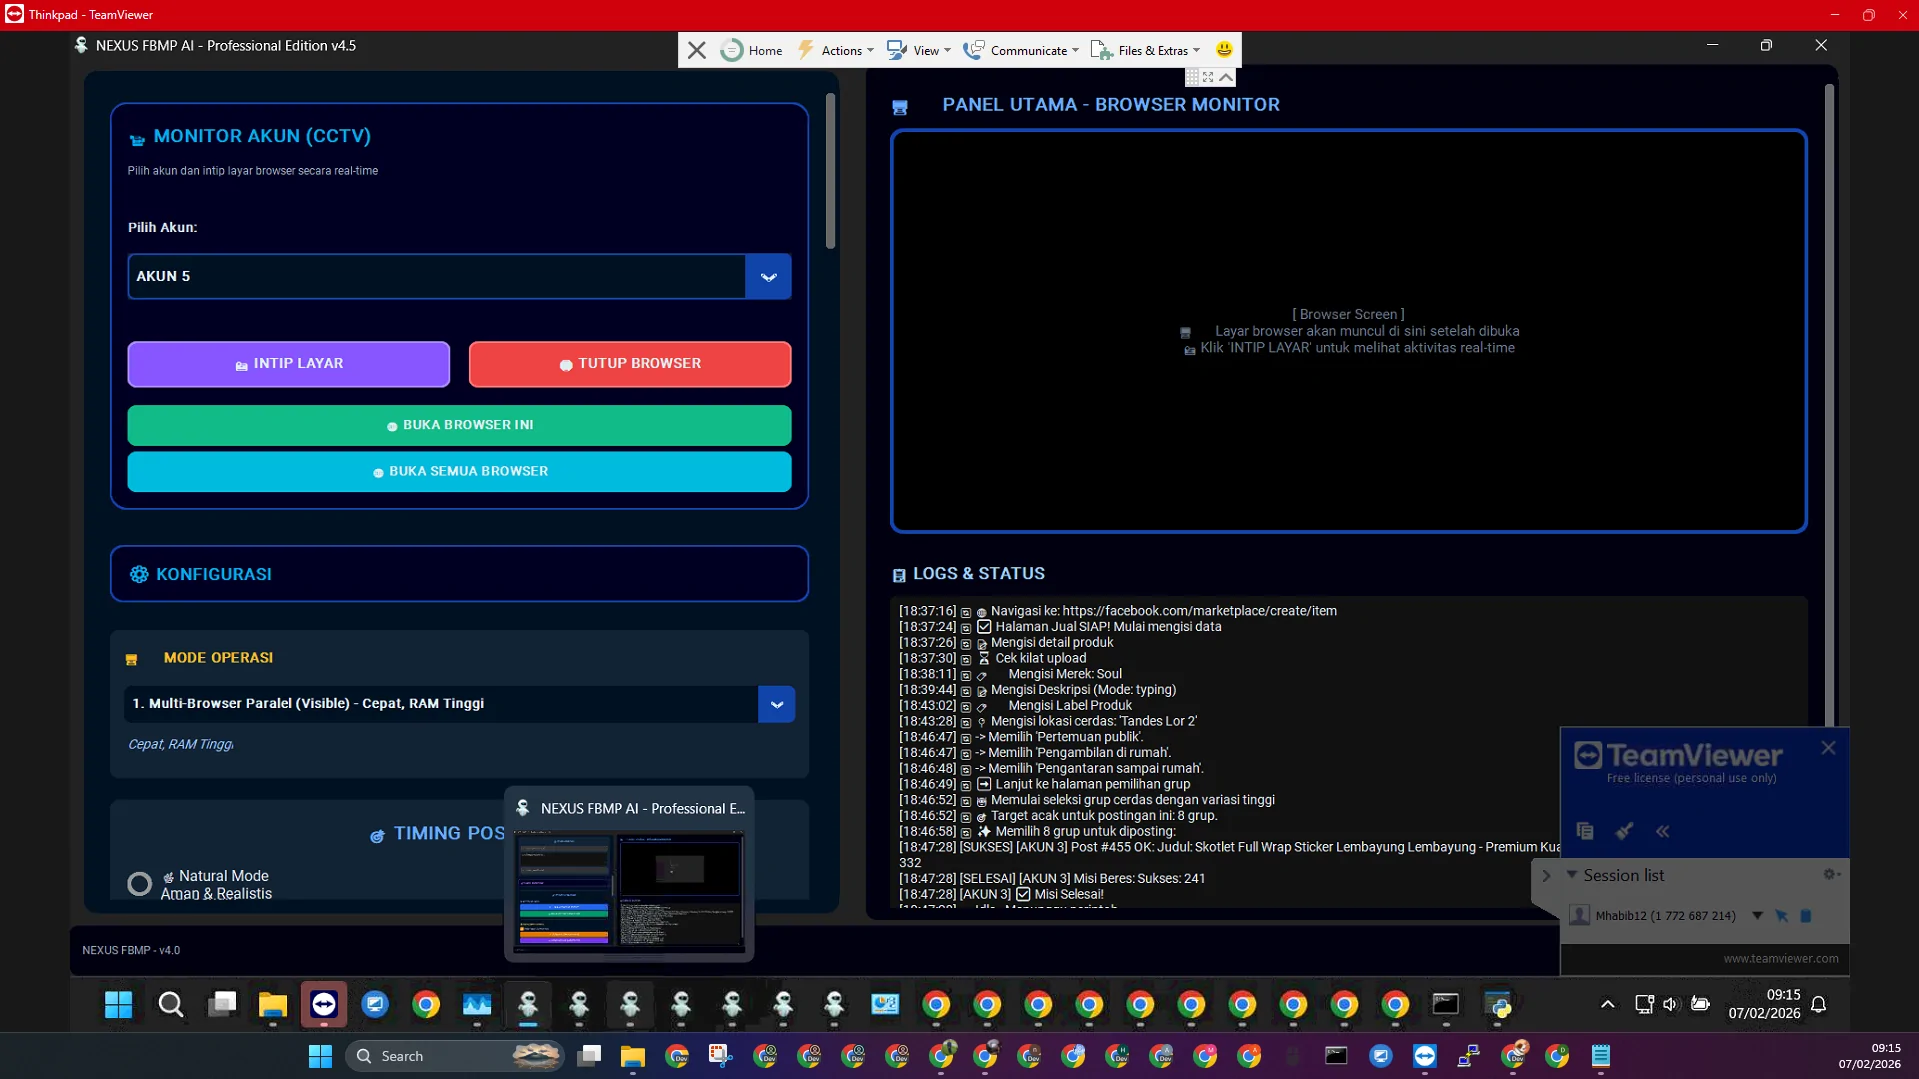Image resolution: width=1919 pixels, height=1079 pixels.
Task: Open the Session list gear settings
Action: pos(1830,874)
